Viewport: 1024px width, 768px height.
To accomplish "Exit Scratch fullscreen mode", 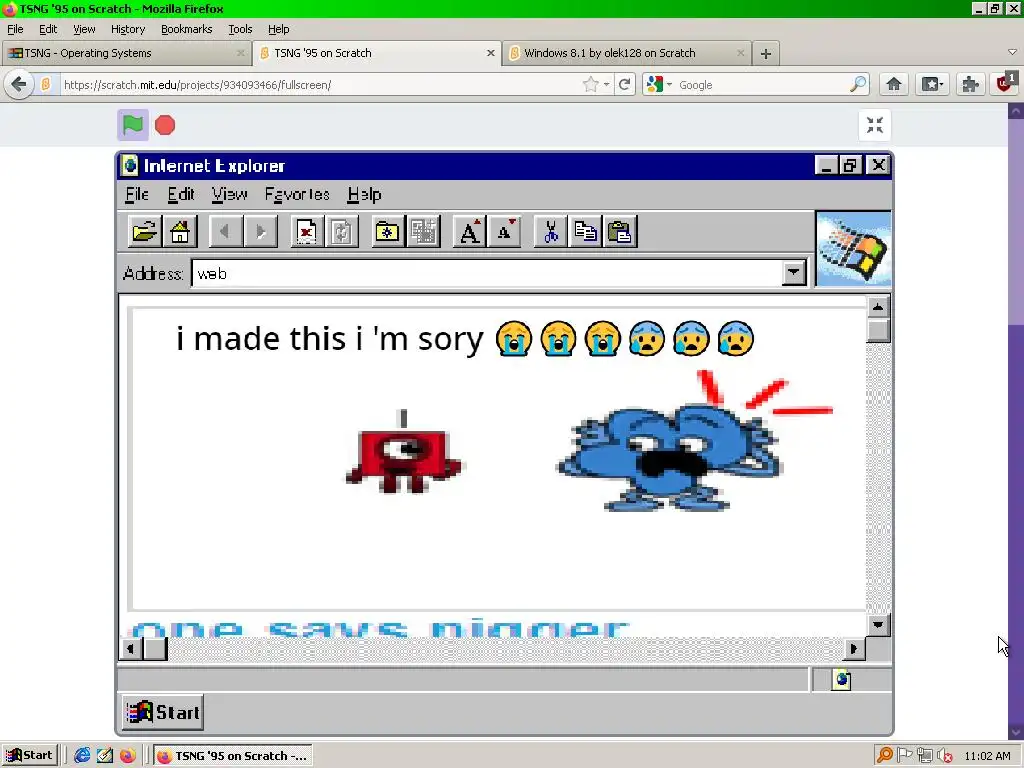I will (874, 125).
